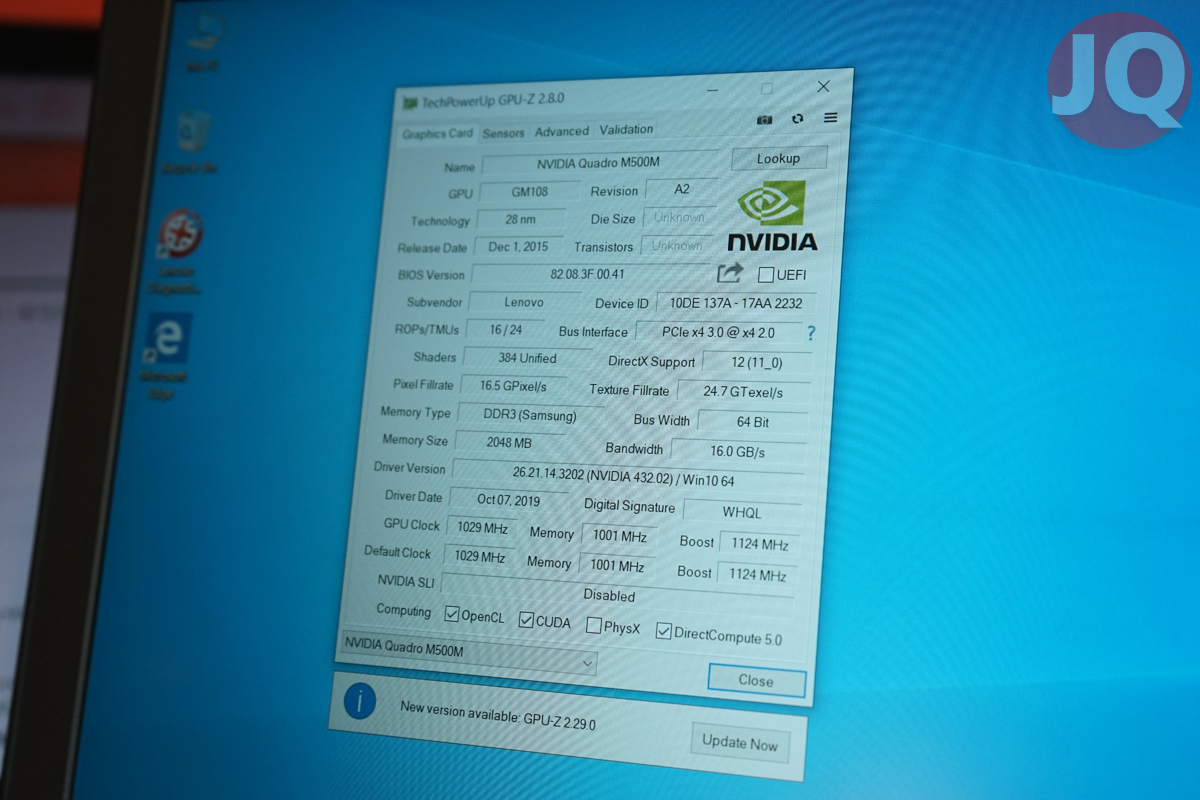The height and width of the screenshot is (800, 1200).
Task: Switch to the Sensors tab
Action: [503, 133]
